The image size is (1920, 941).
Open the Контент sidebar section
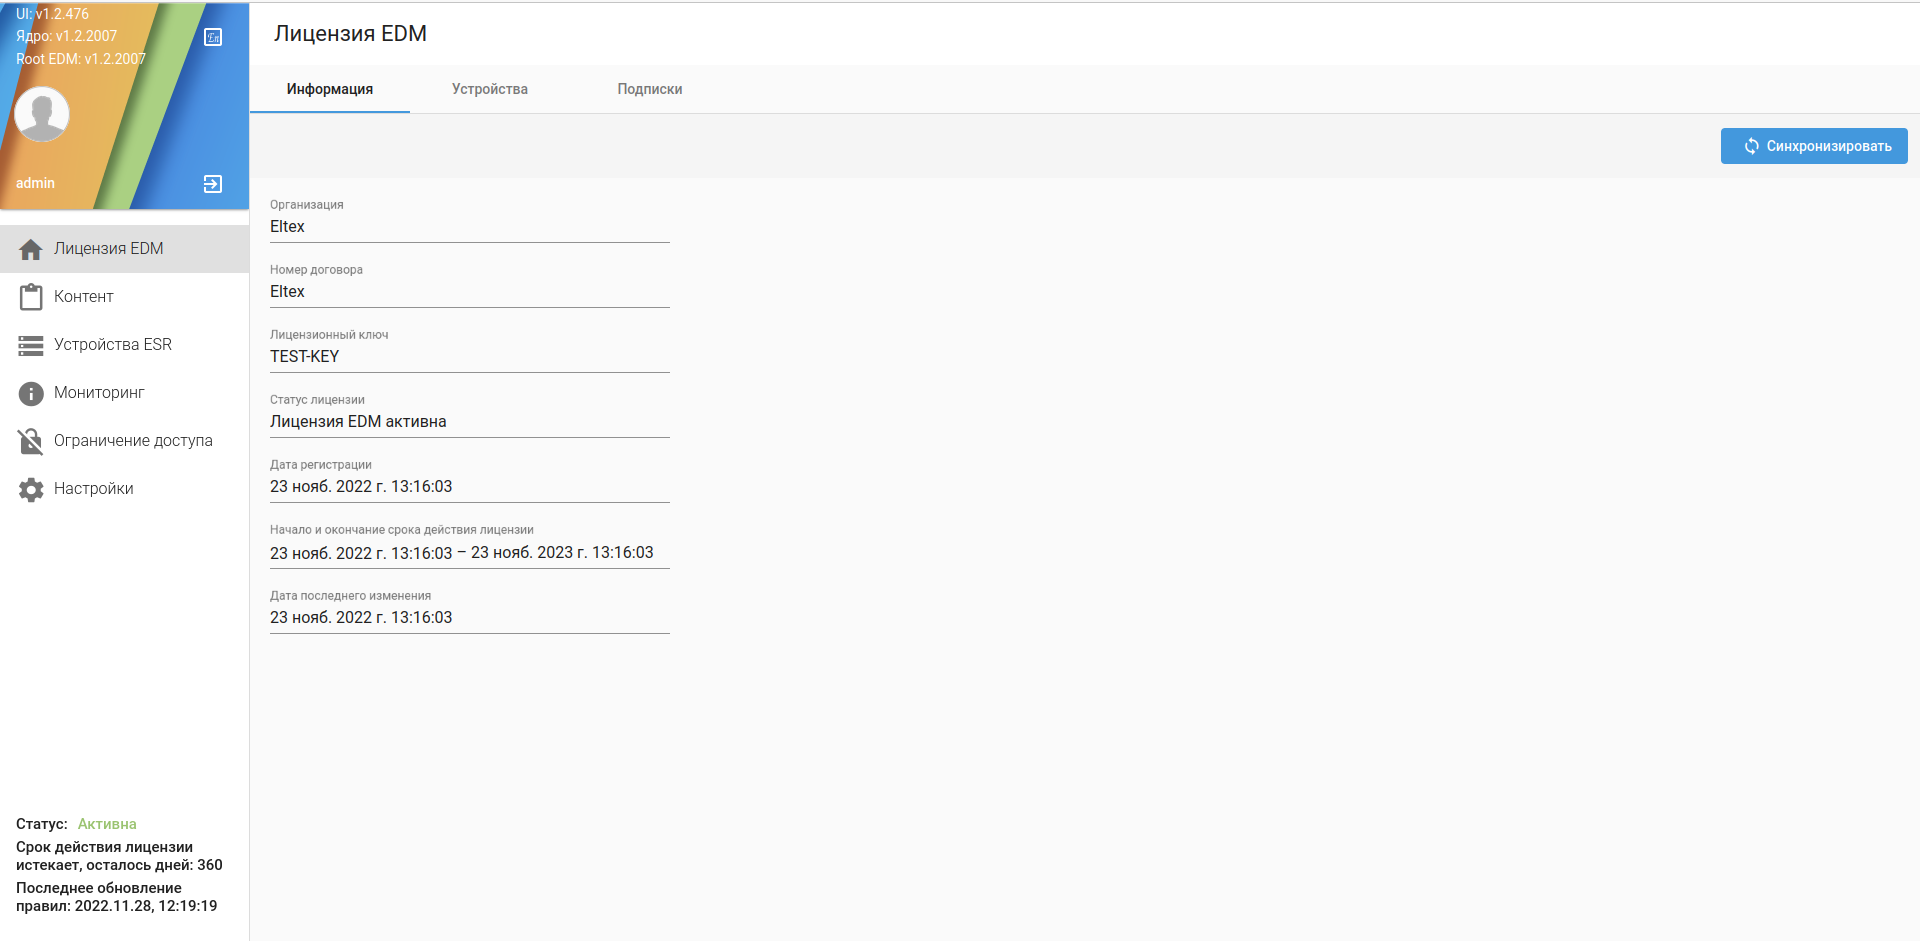(x=124, y=297)
